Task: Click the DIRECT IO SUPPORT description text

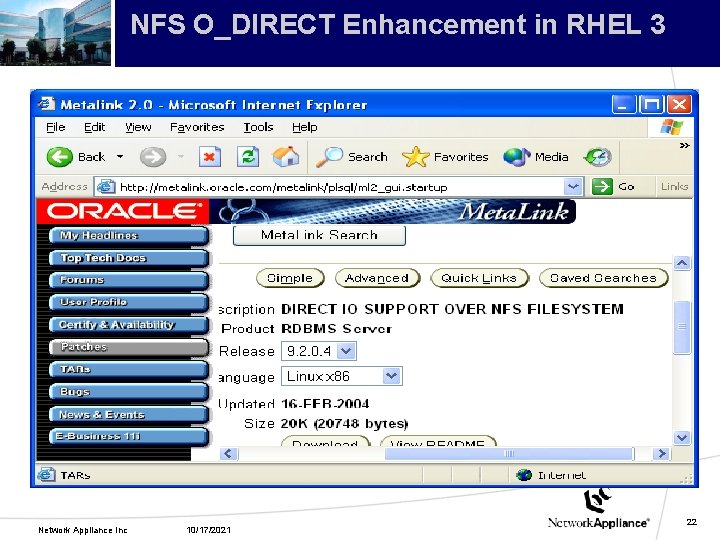Action: (x=452, y=309)
